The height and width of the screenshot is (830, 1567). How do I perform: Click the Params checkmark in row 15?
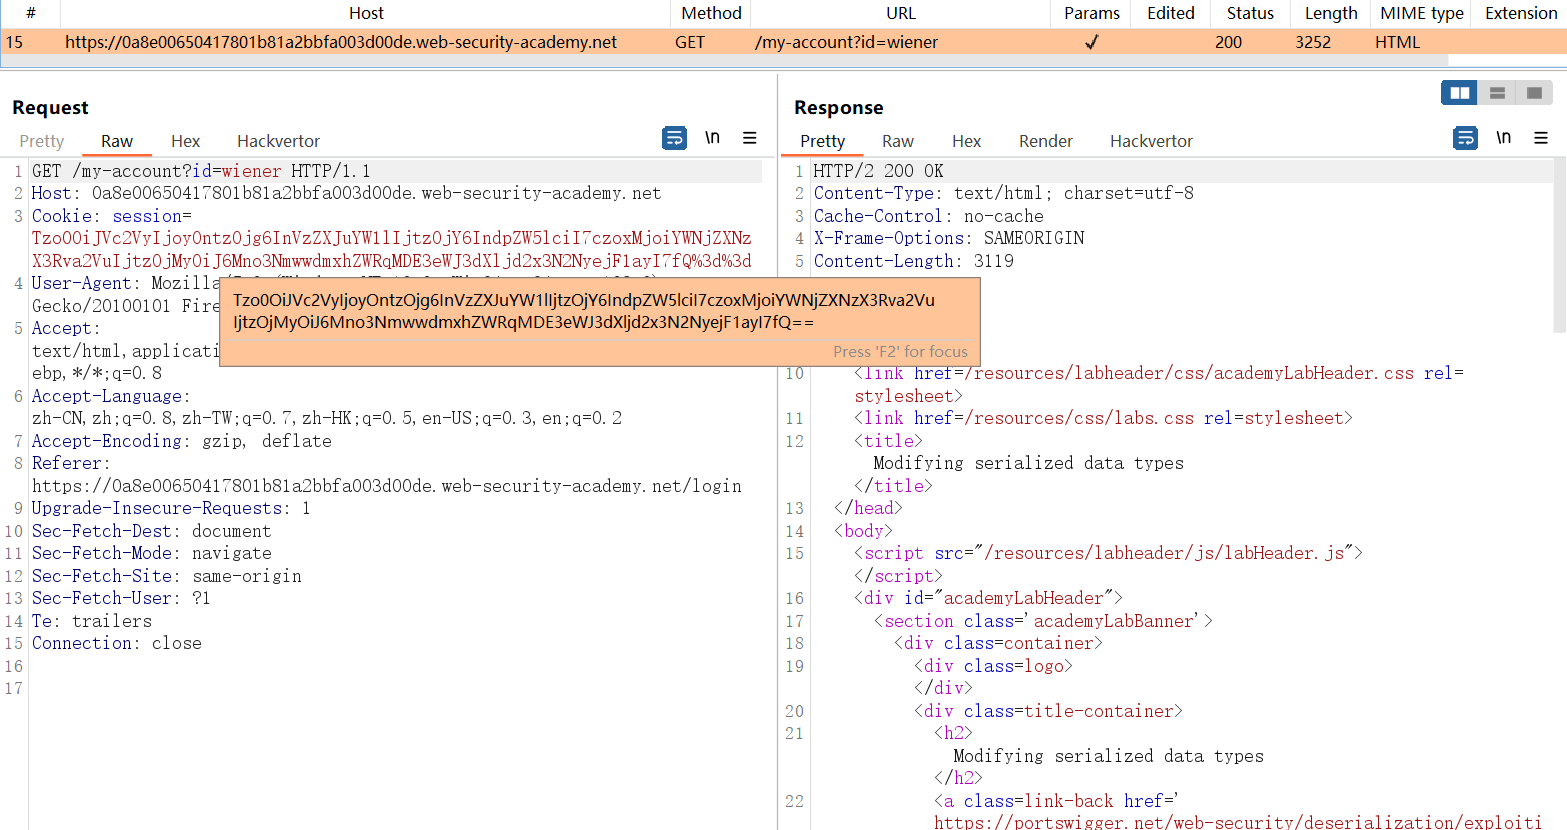[x=1091, y=42]
